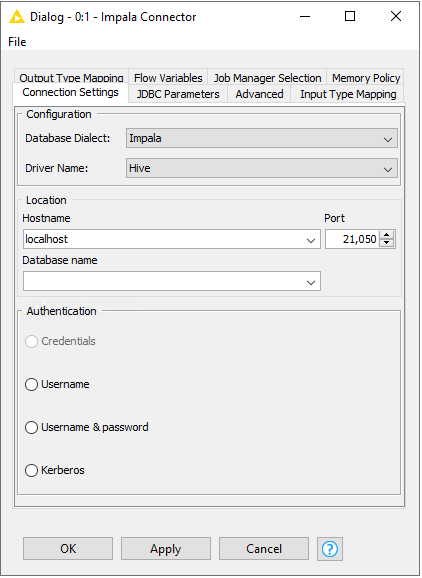Viewport: 422px width, 578px height.
Task: Open the Advanced tab
Action: click(259, 94)
